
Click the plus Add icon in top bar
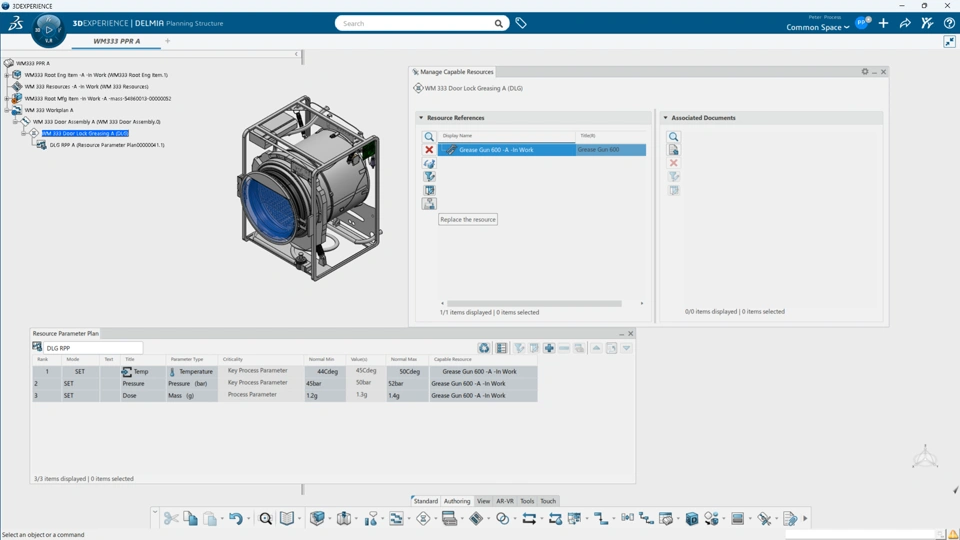[883, 23]
